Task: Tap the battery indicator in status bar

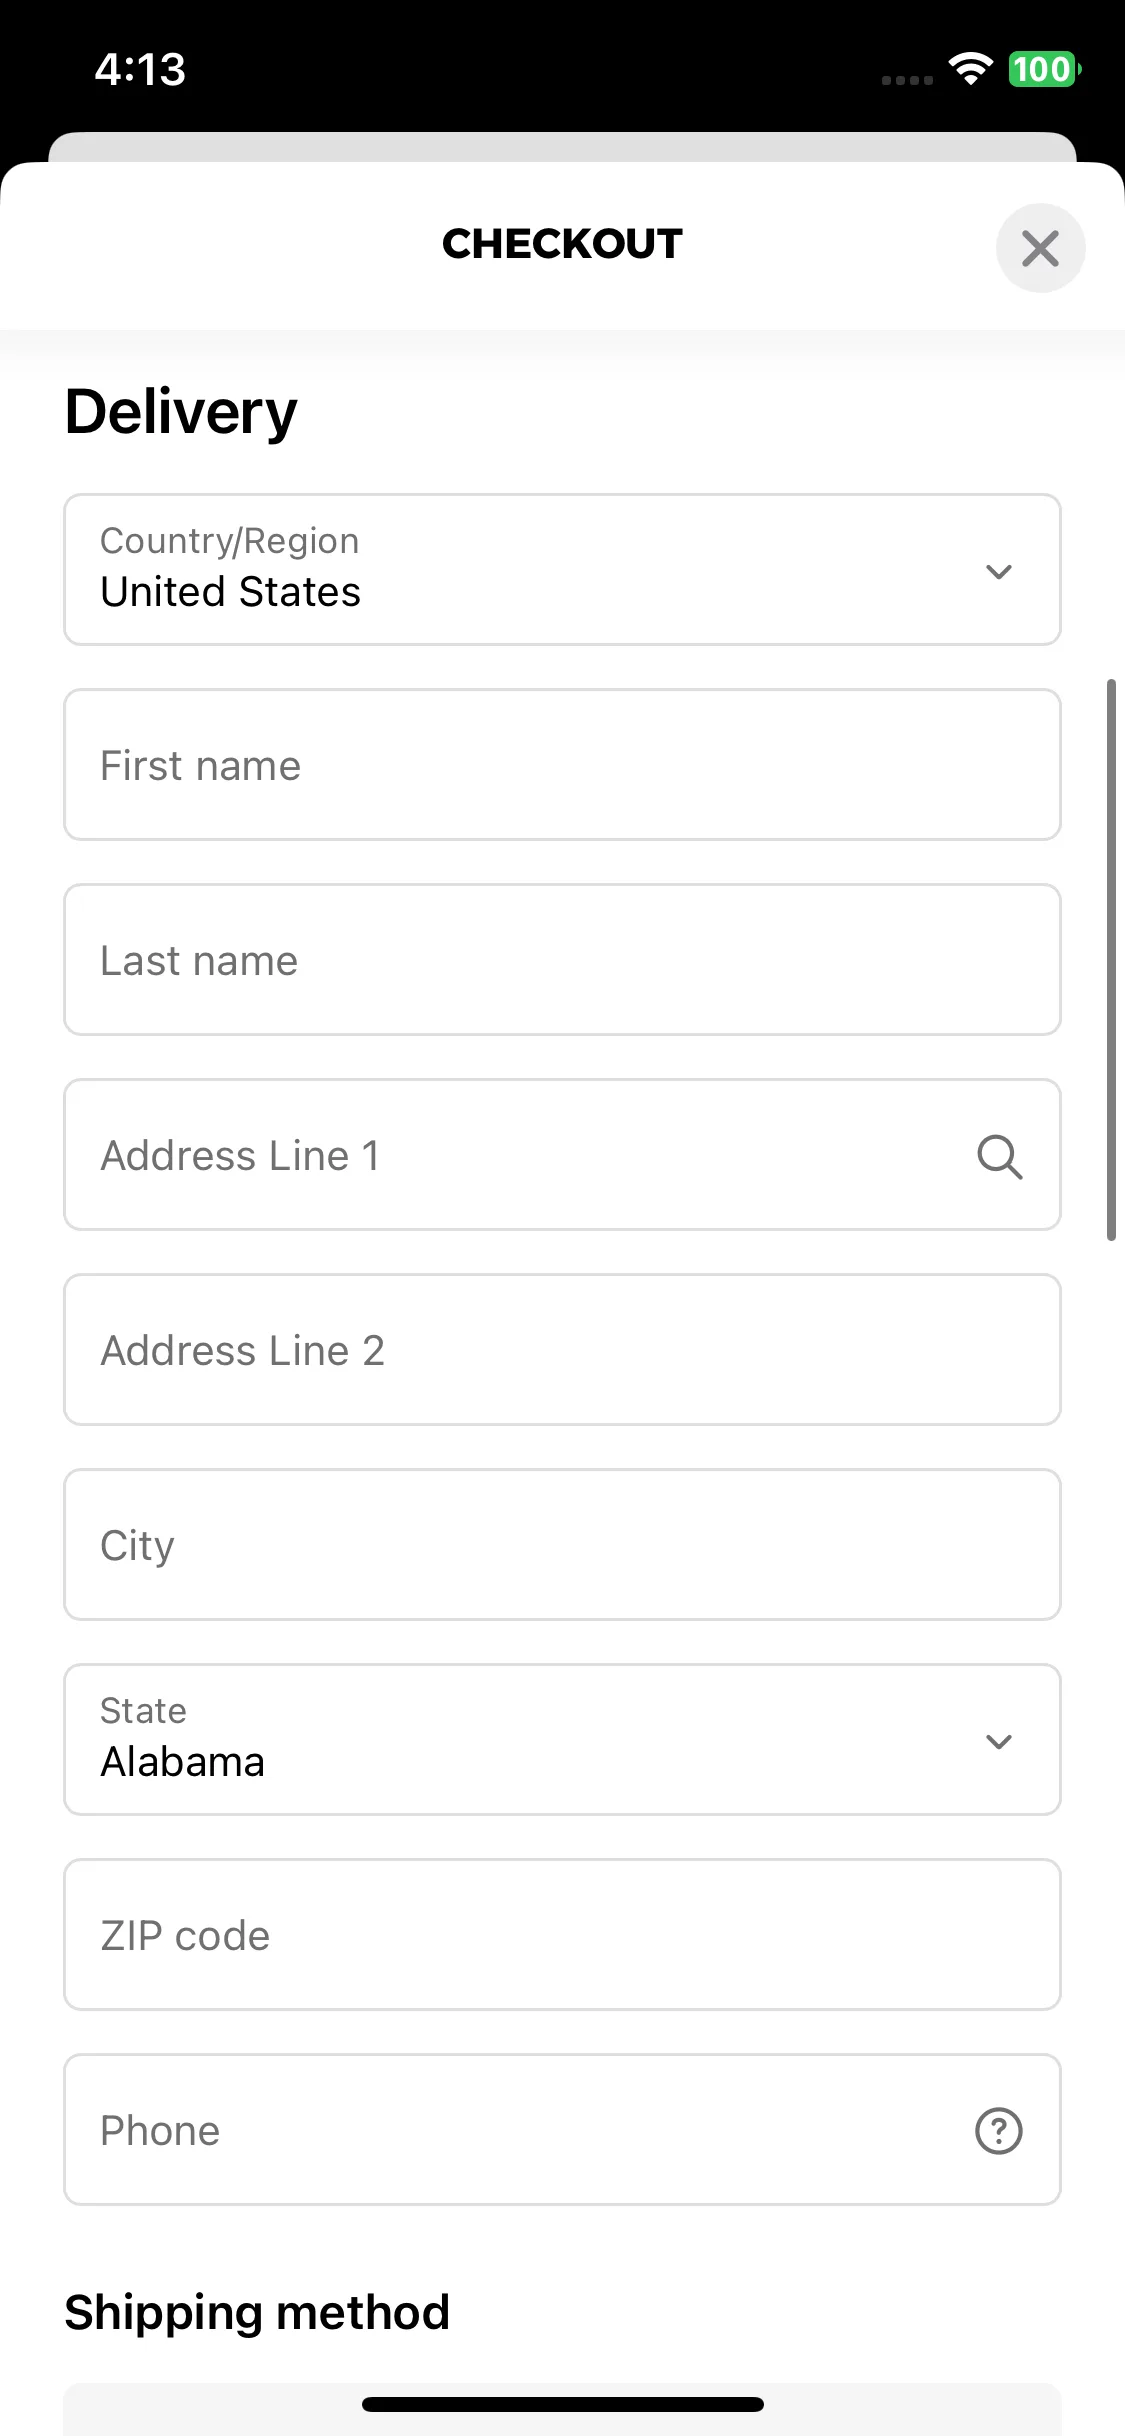Action: pyautogui.click(x=1045, y=69)
